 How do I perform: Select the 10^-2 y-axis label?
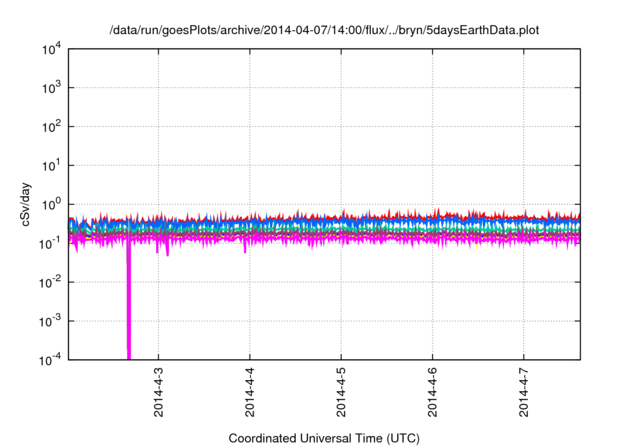(50, 283)
